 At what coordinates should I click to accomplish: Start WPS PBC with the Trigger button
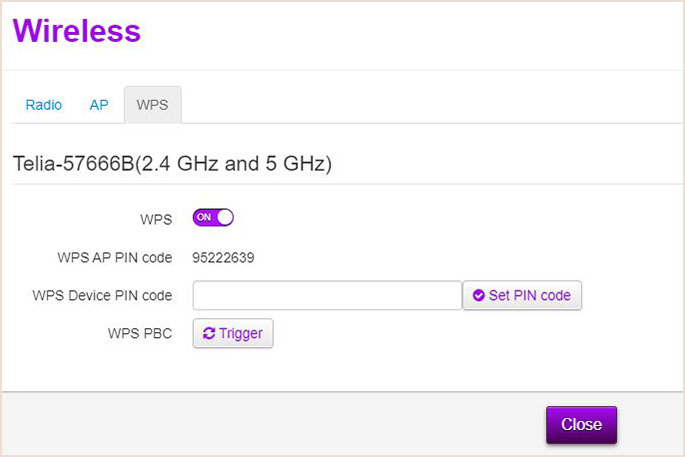pyautogui.click(x=233, y=333)
